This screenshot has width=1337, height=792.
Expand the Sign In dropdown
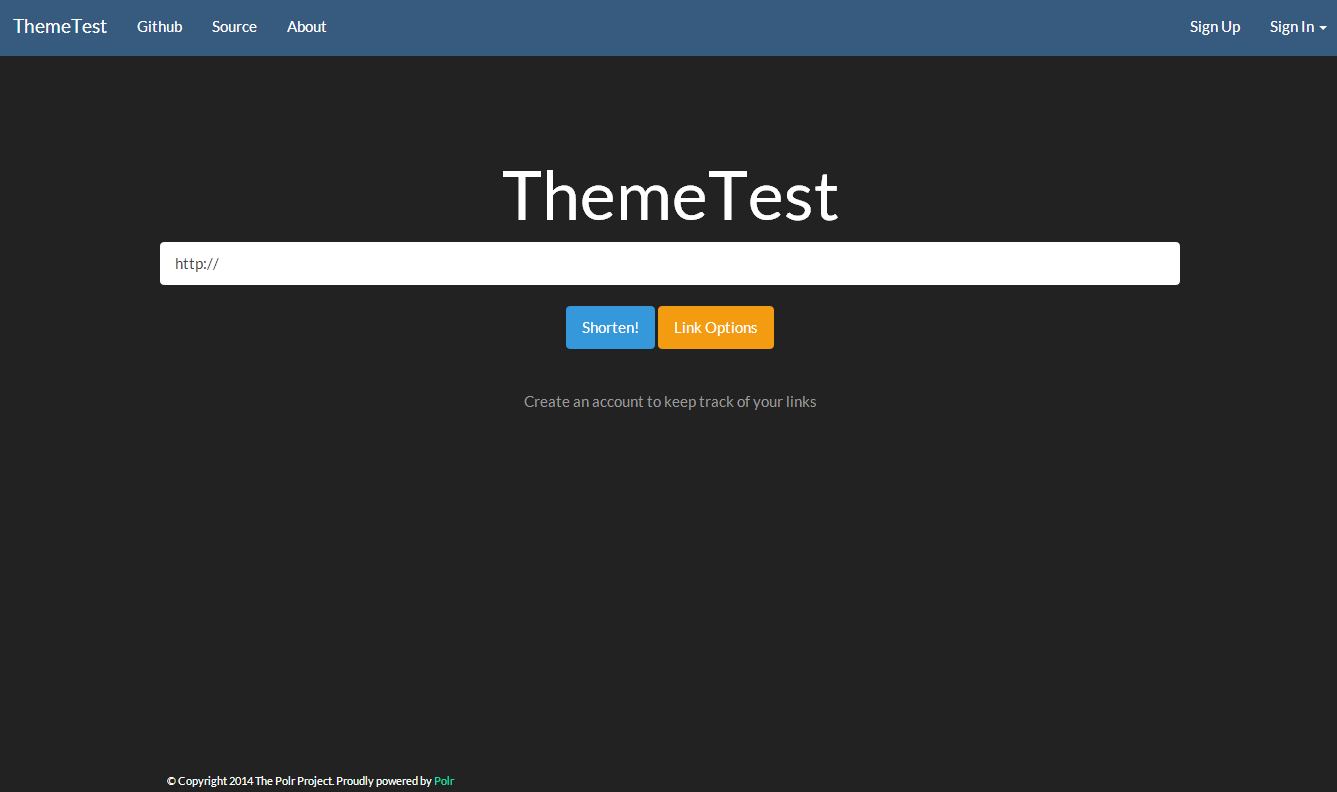1298,27
